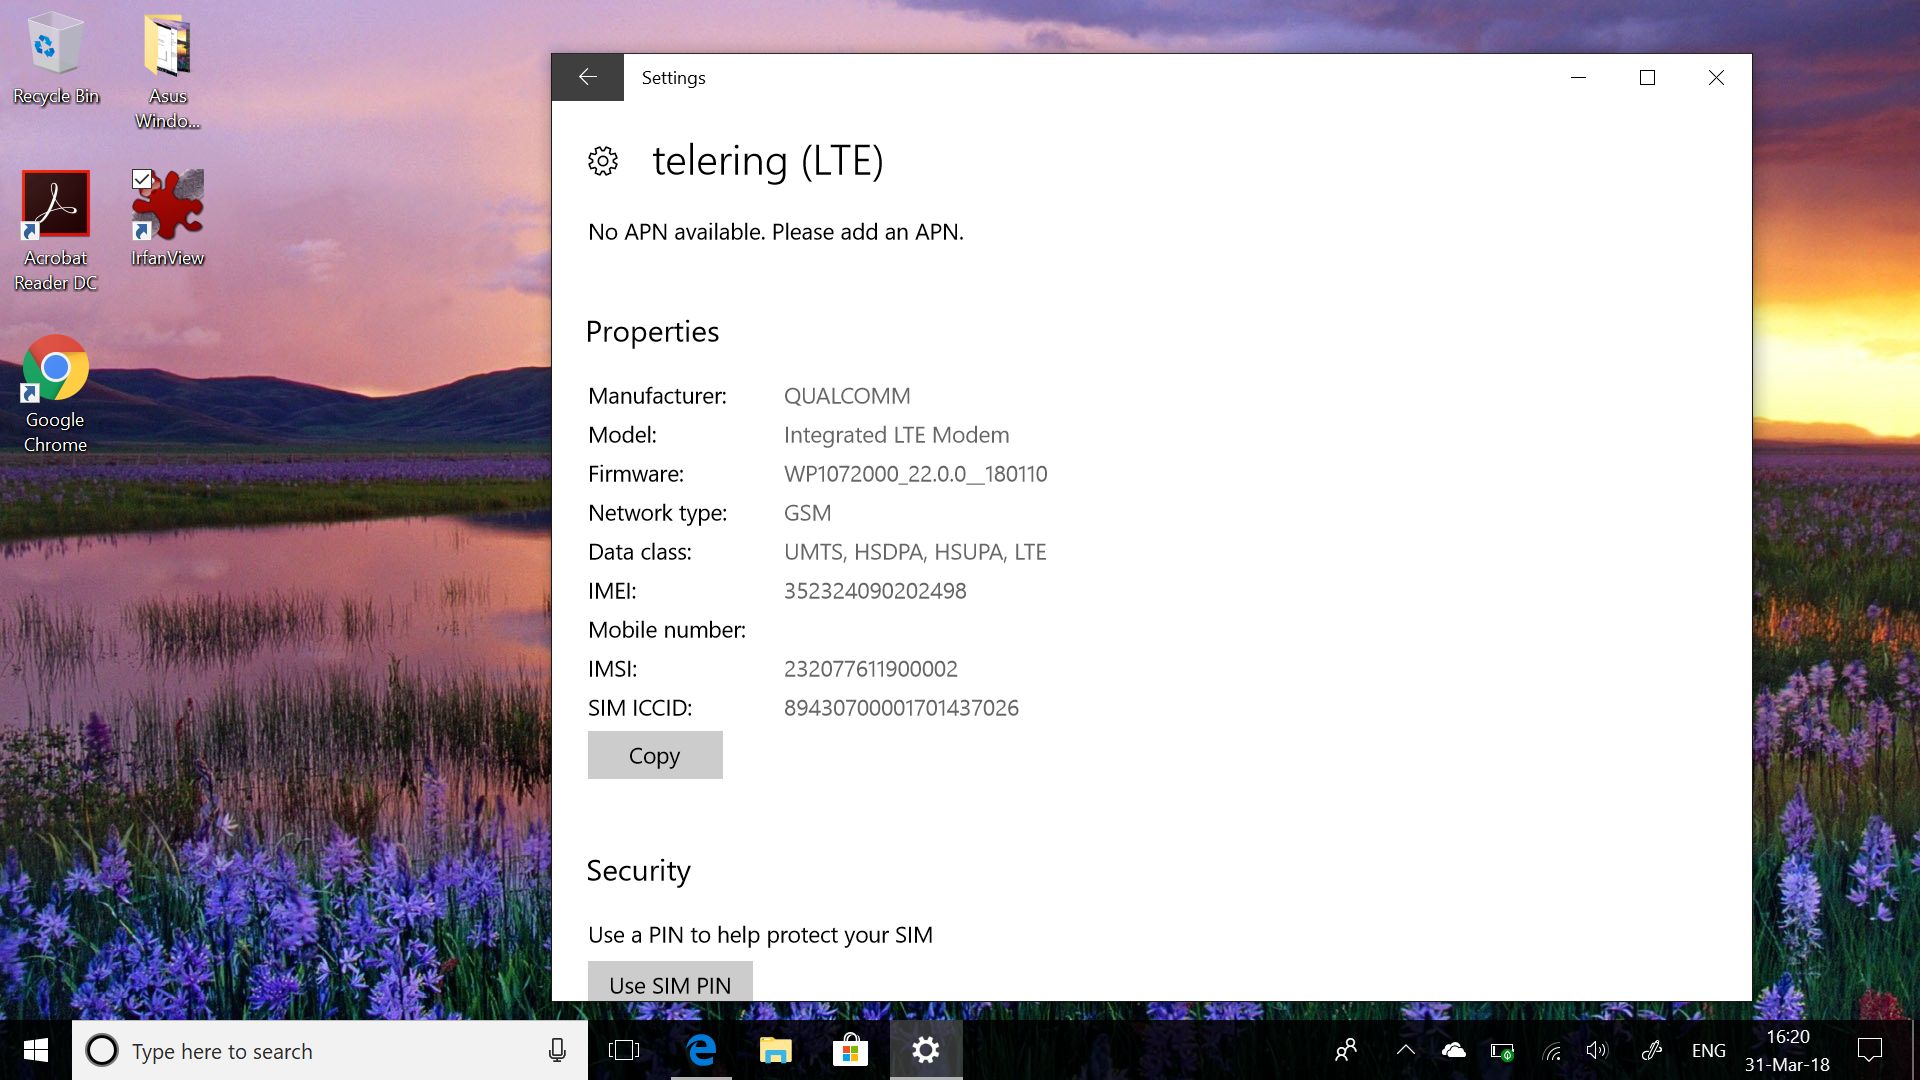Go back using the Settings back arrow
Image resolution: width=1920 pixels, height=1080 pixels.
click(x=588, y=77)
